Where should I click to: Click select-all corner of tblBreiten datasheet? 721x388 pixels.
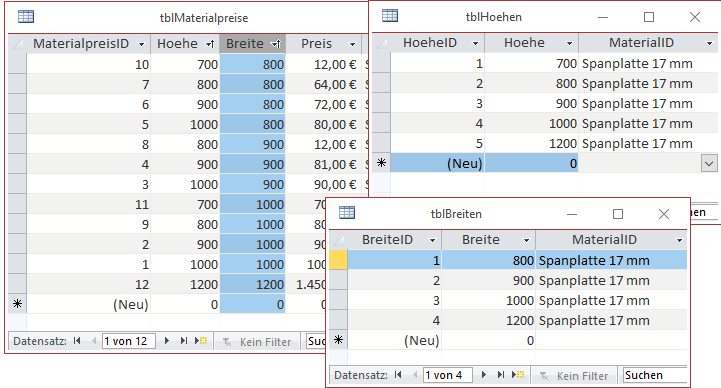click(x=338, y=240)
